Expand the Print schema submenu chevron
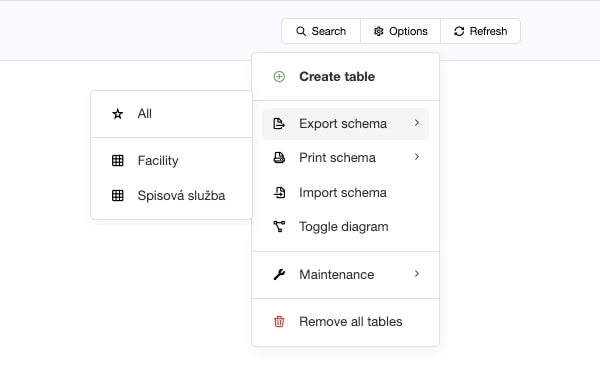 [x=417, y=157]
